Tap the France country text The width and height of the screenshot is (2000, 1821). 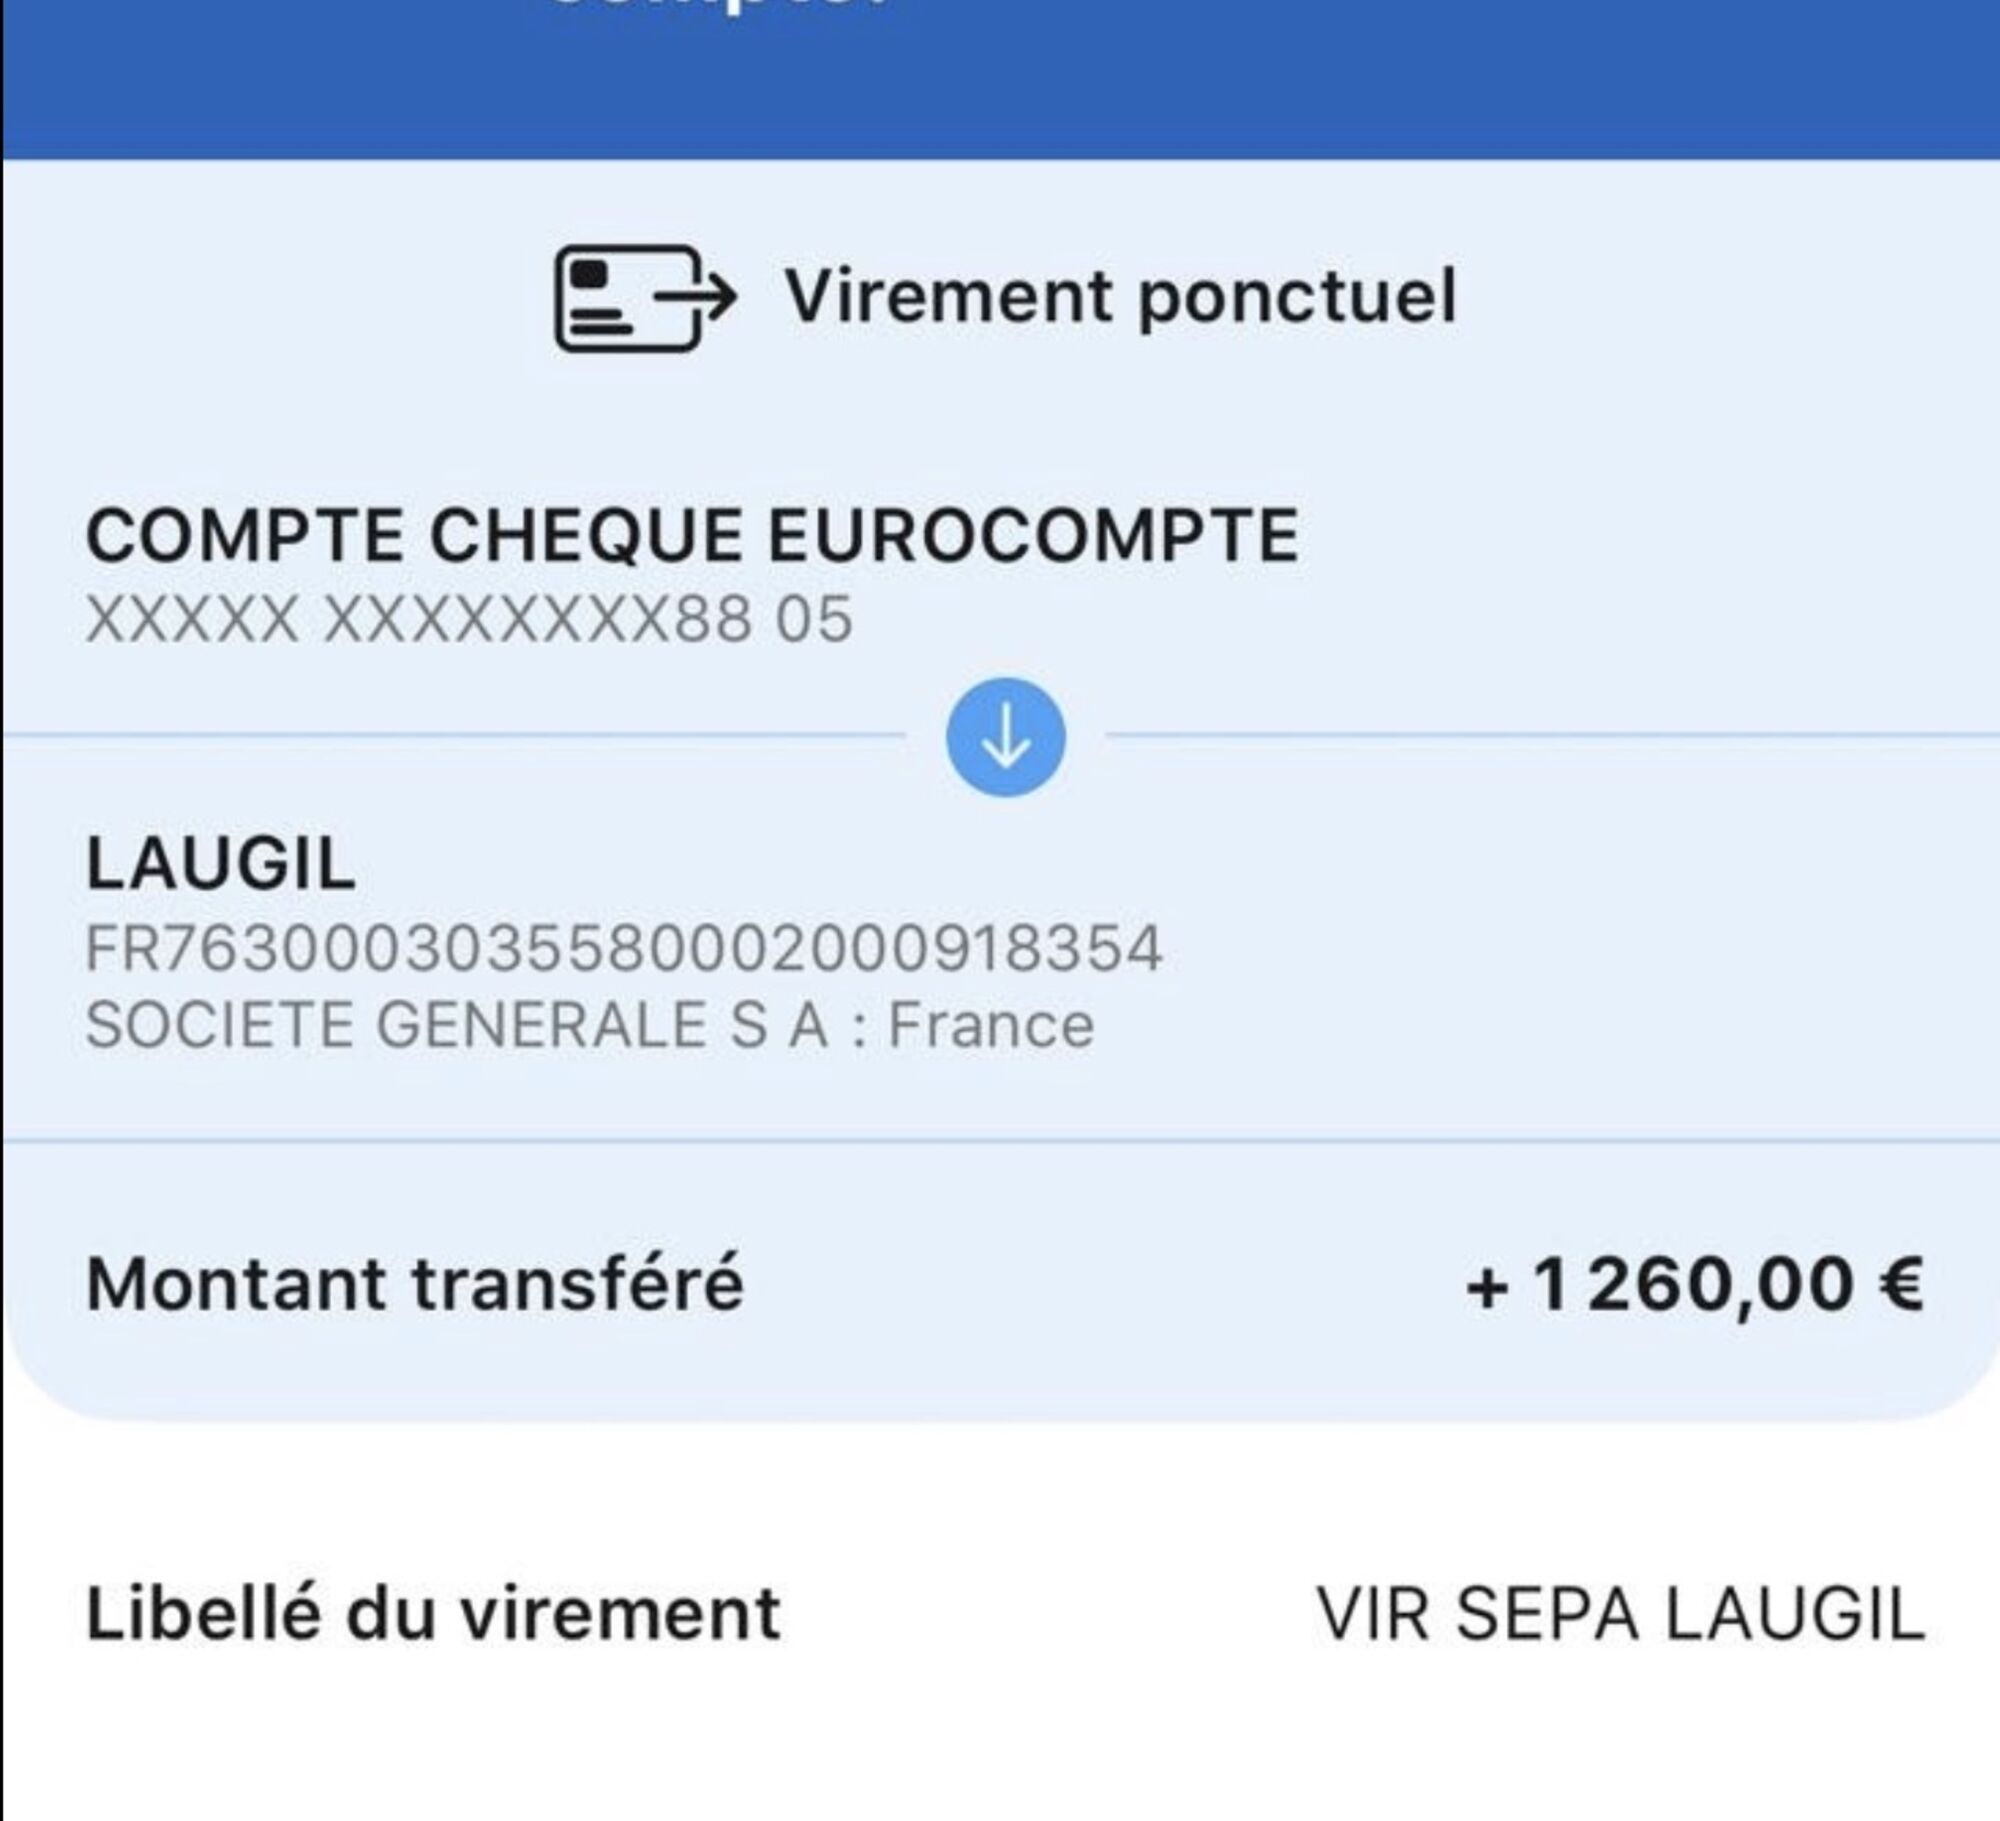pos(991,1026)
